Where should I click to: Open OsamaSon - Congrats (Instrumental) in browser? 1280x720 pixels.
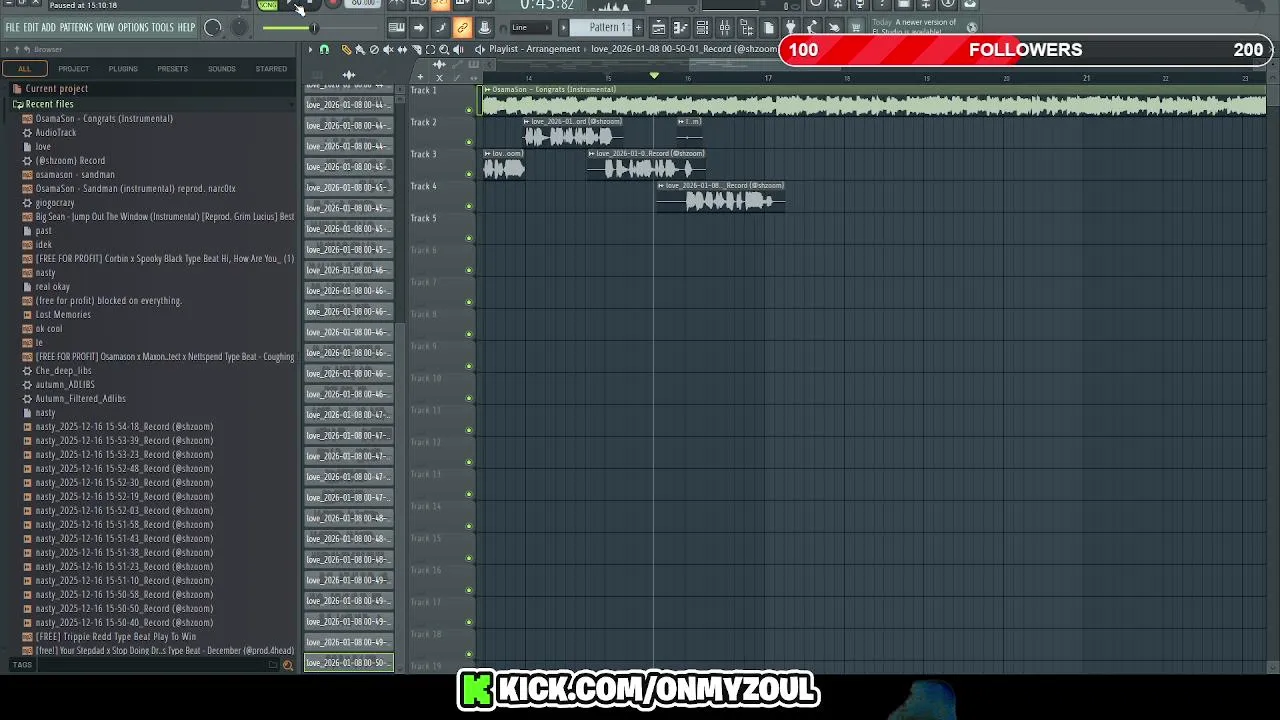[104, 119]
